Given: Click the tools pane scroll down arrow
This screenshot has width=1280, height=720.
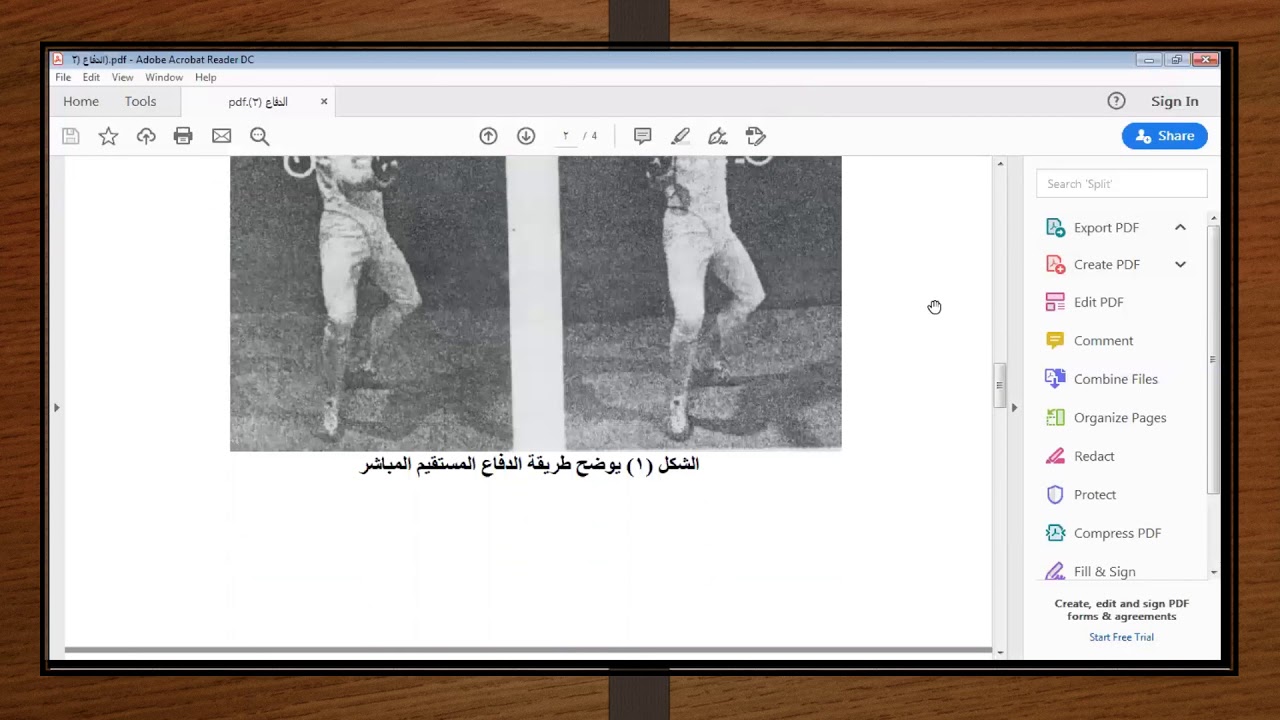Looking at the screenshot, I should coord(1214,573).
